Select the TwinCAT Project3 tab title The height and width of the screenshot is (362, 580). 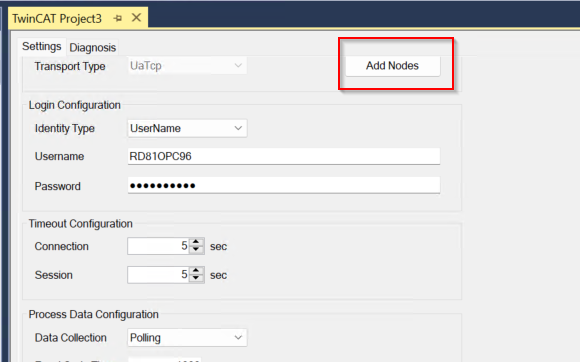click(x=57, y=18)
